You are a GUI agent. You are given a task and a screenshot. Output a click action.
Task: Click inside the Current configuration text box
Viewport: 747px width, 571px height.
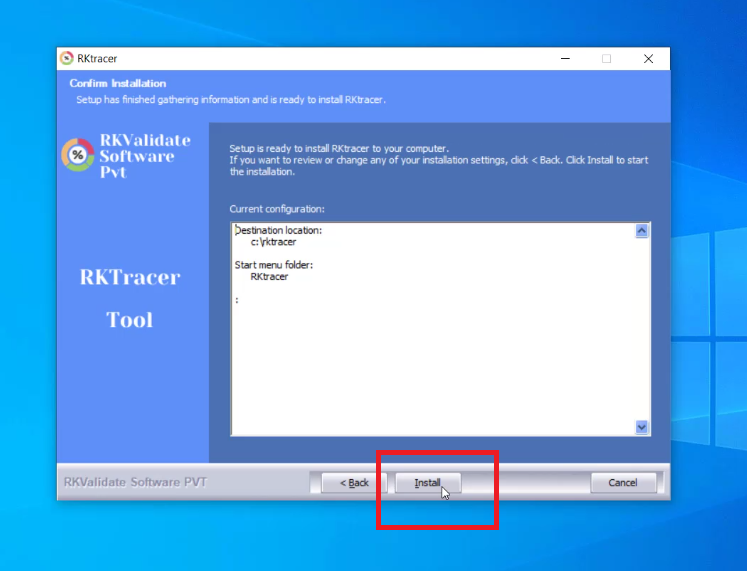coord(440,329)
